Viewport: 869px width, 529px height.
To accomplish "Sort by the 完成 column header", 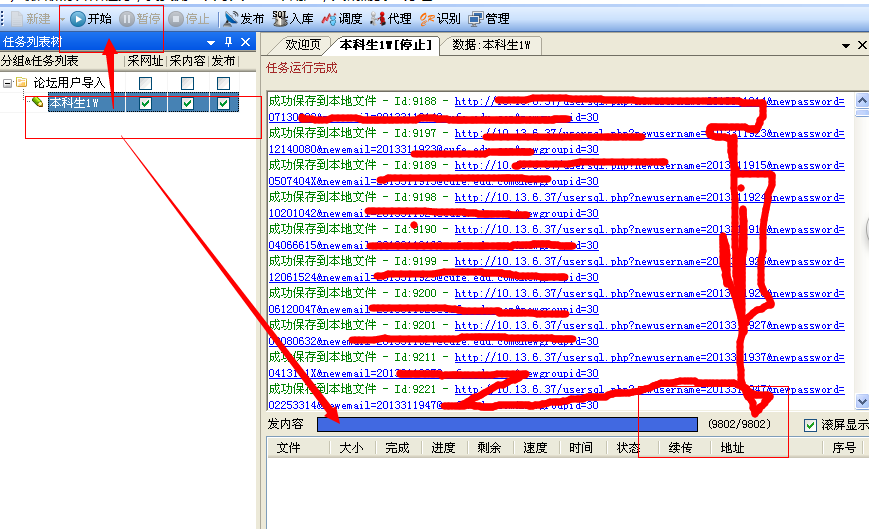I will 397,448.
